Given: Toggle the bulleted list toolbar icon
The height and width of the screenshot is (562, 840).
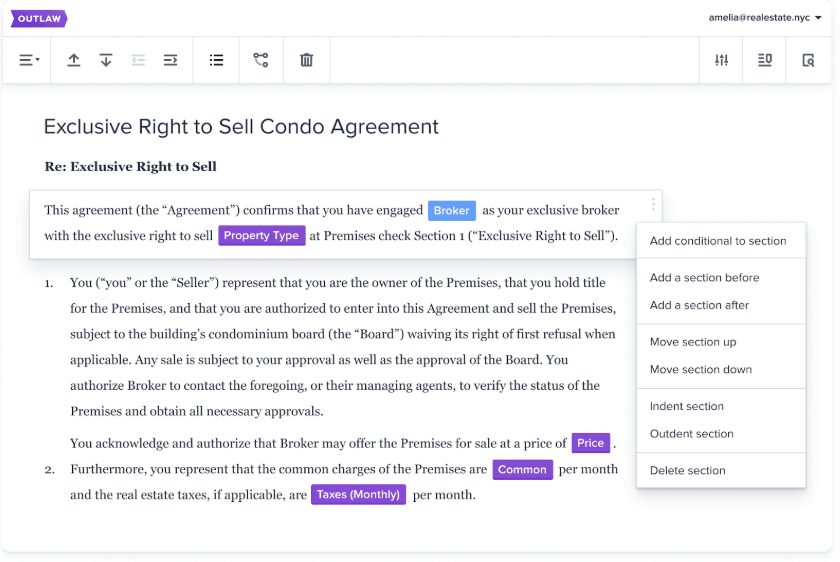Looking at the screenshot, I should coord(216,60).
